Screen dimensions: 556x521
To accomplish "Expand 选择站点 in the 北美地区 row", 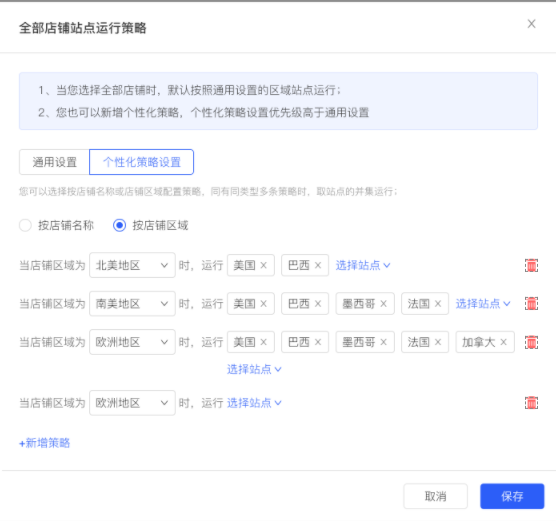I will 363,265.
